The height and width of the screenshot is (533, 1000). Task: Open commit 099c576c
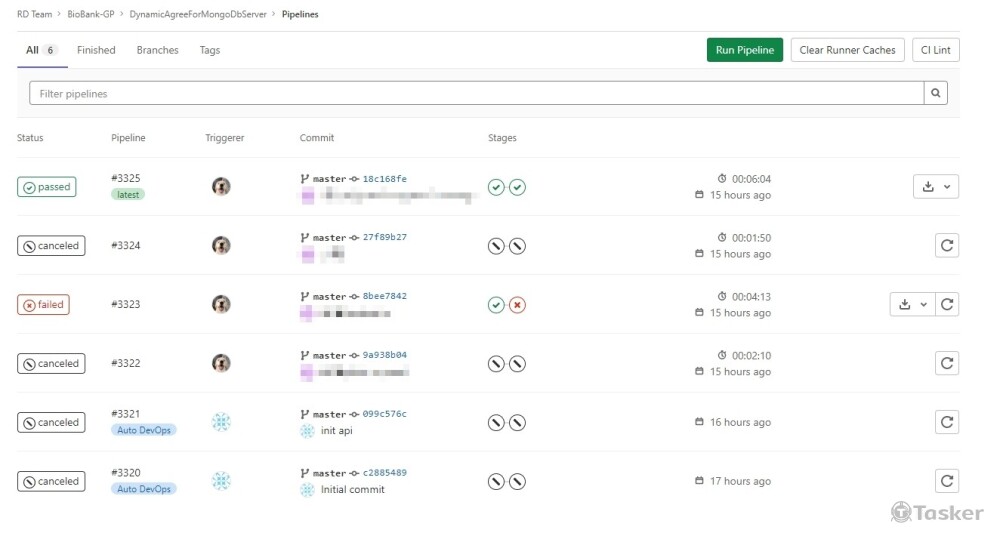[385, 414]
